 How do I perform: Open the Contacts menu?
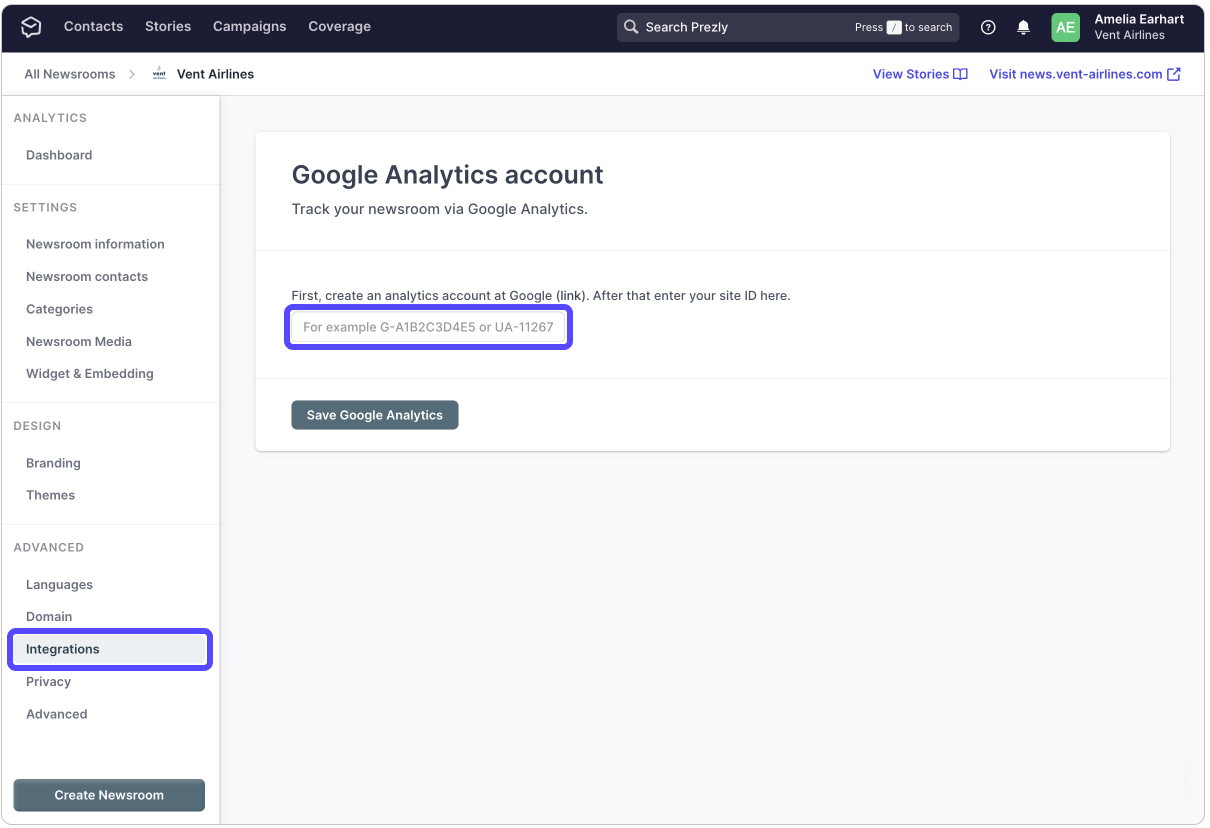[x=93, y=27]
